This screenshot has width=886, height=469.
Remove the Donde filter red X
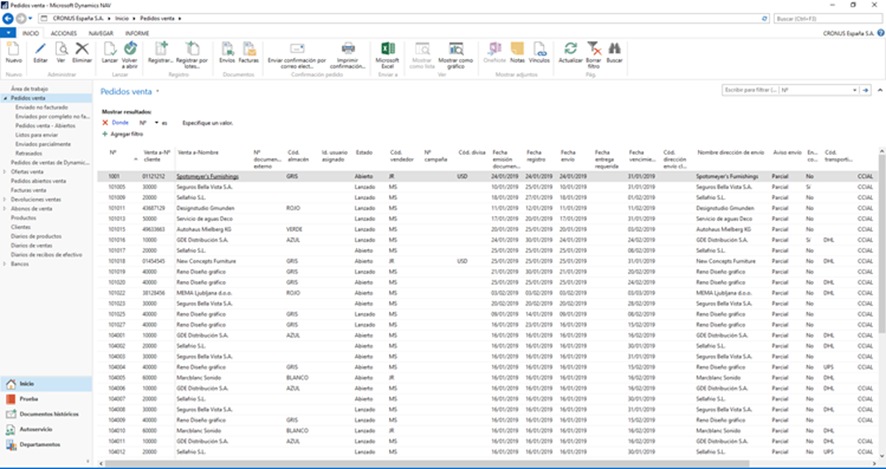pos(105,123)
